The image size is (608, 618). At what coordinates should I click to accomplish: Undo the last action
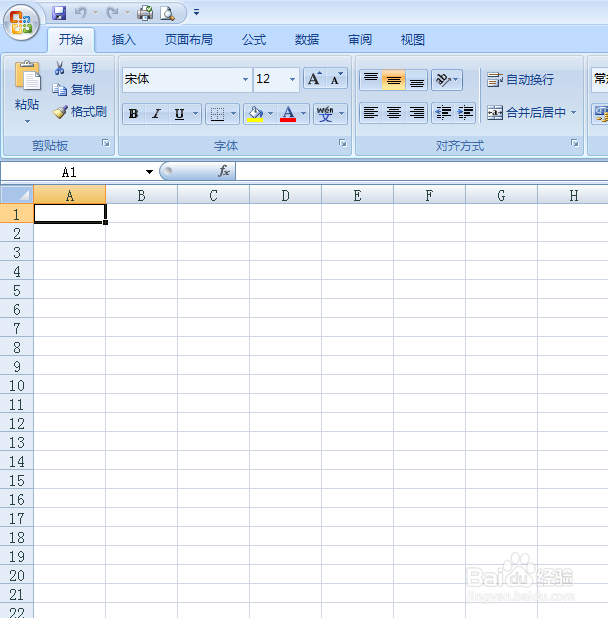tap(80, 13)
